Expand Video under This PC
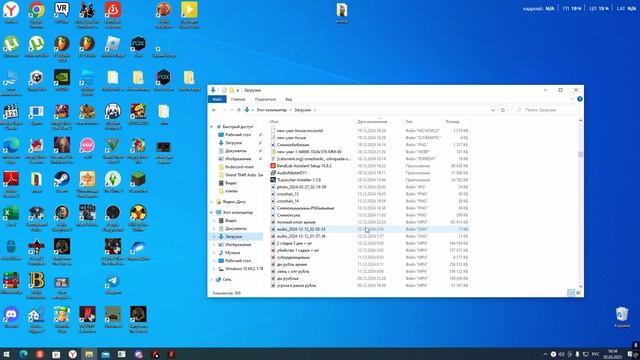The width and height of the screenshot is (640, 360). coord(215,220)
